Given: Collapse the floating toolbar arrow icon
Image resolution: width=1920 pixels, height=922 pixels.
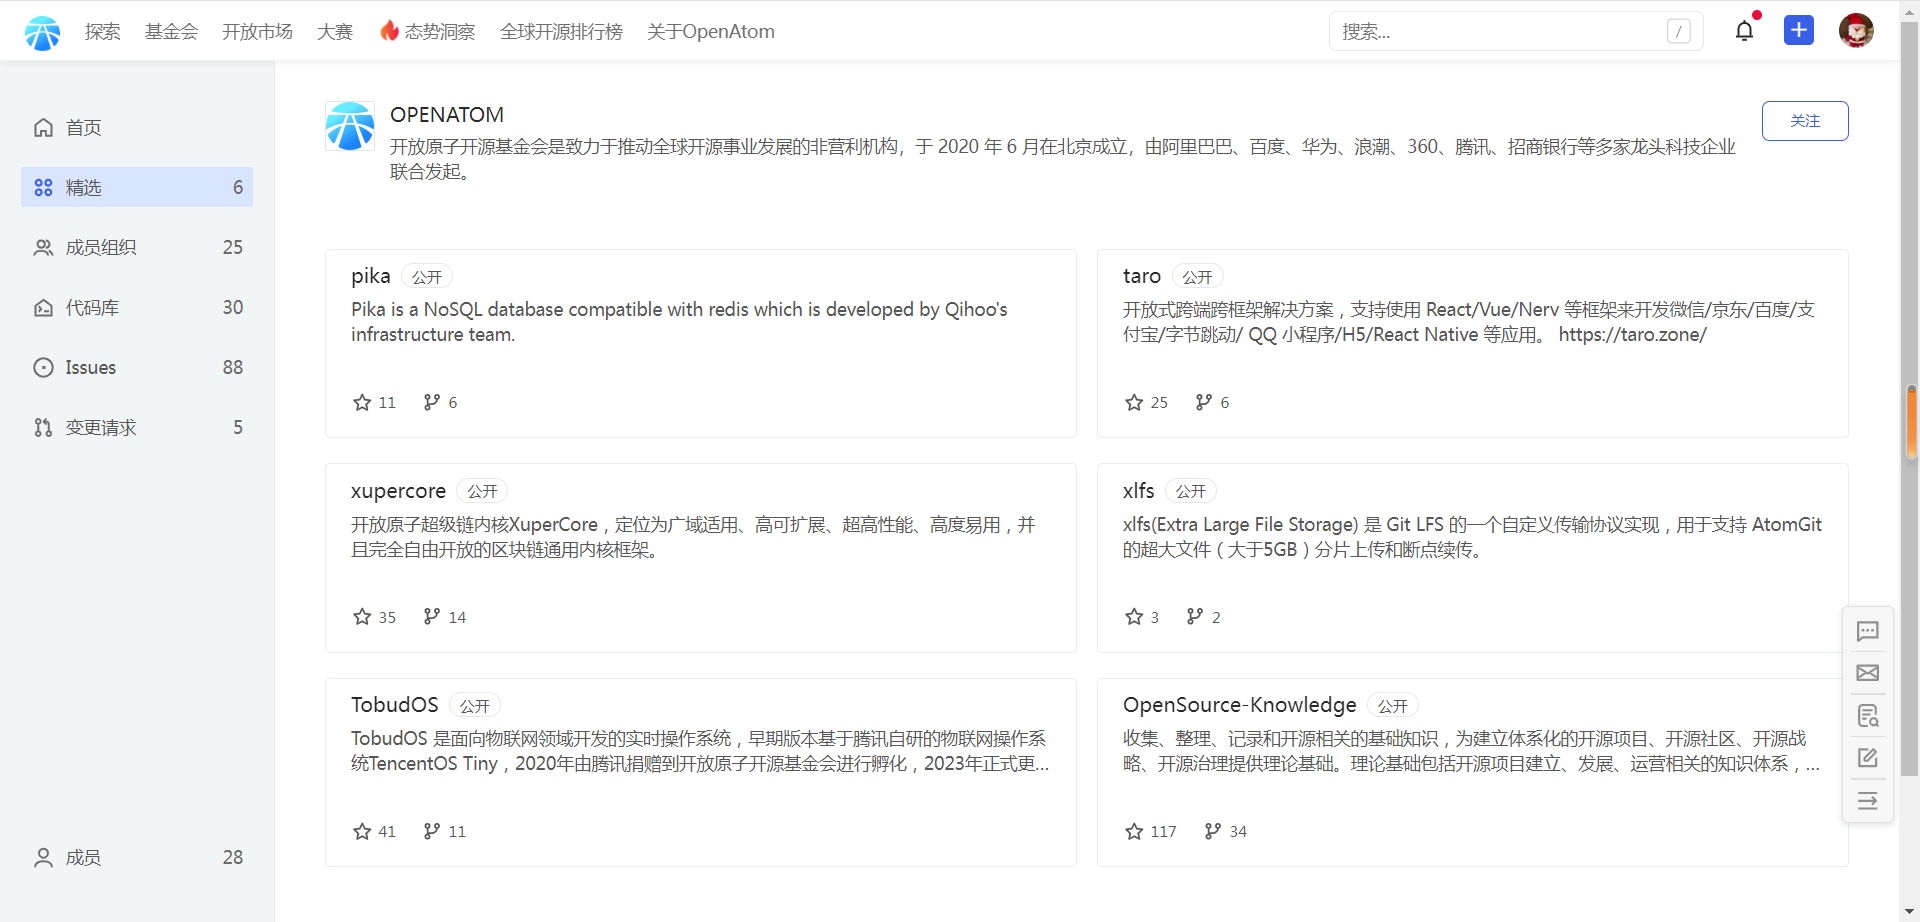Looking at the screenshot, I should 1867,801.
